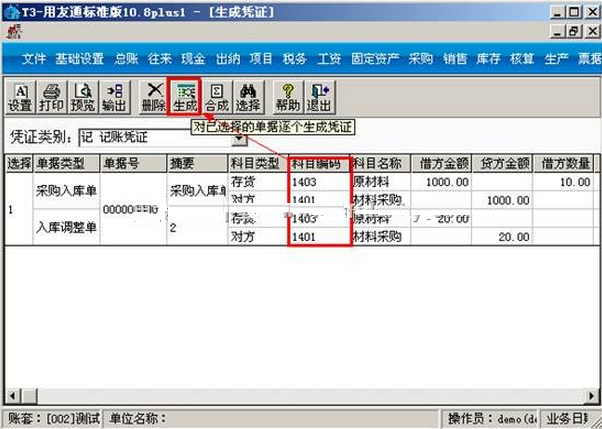Click the 打印 (Print) toolbar icon

(x=51, y=96)
